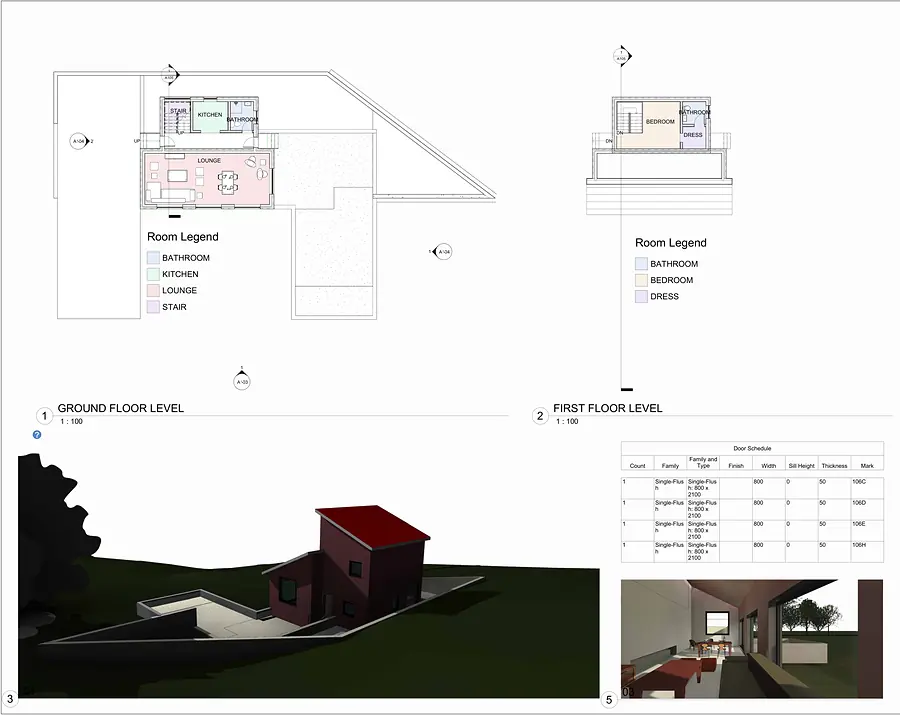
Task: Click the Thickness column header
Action: point(834,465)
